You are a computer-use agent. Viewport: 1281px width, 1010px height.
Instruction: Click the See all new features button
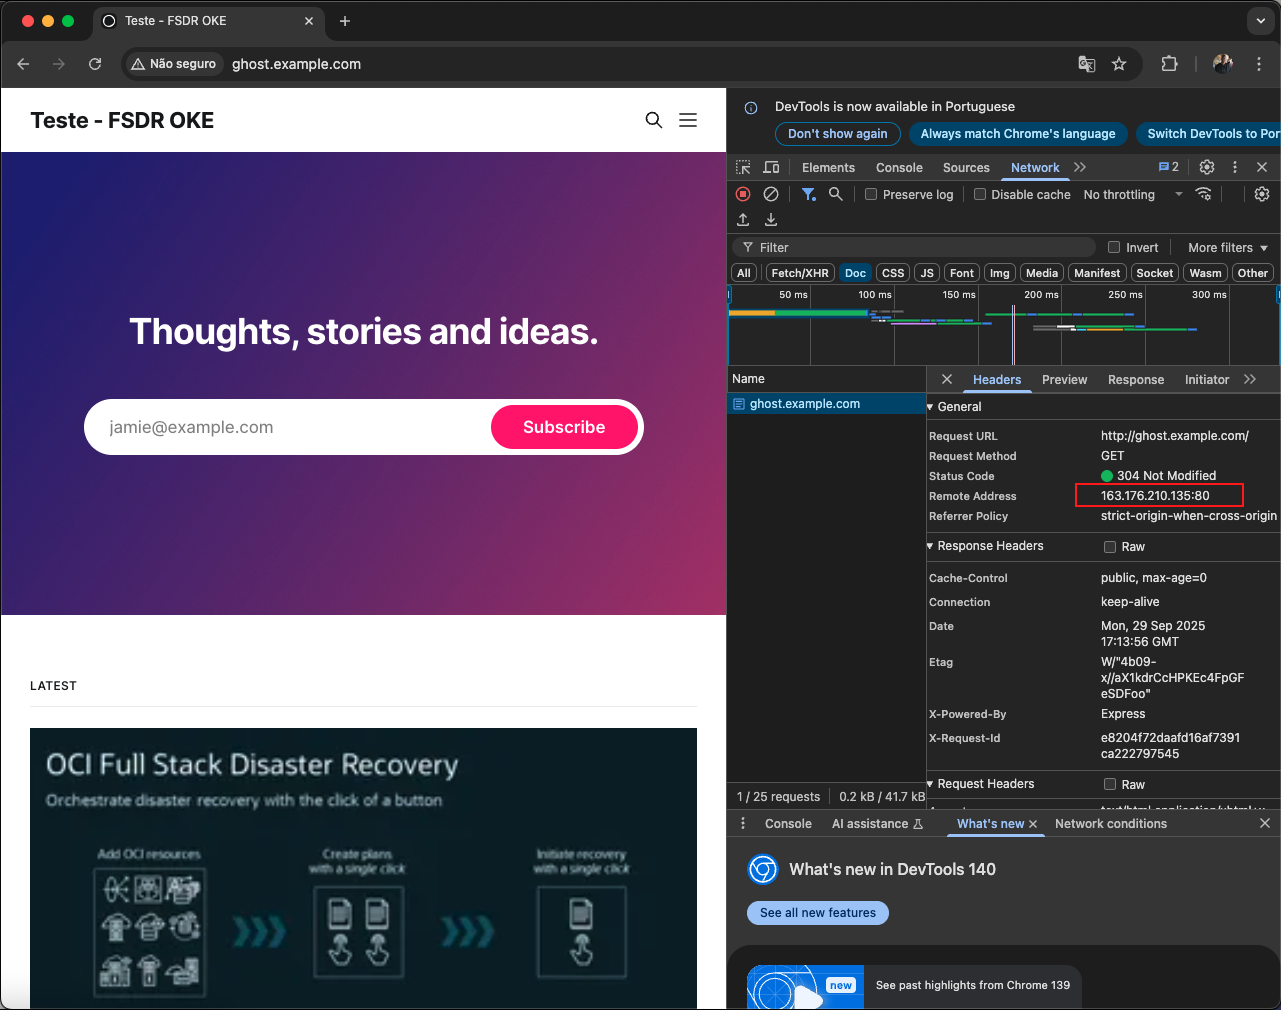click(x=817, y=913)
